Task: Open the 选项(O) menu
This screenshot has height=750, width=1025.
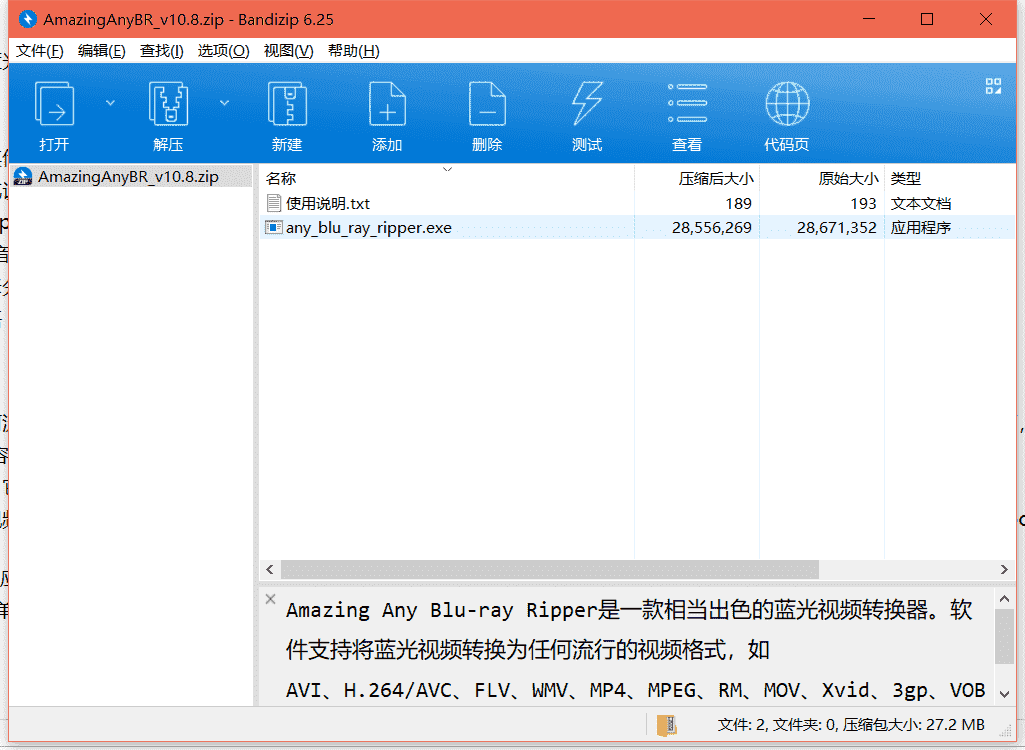Action: 224,51
